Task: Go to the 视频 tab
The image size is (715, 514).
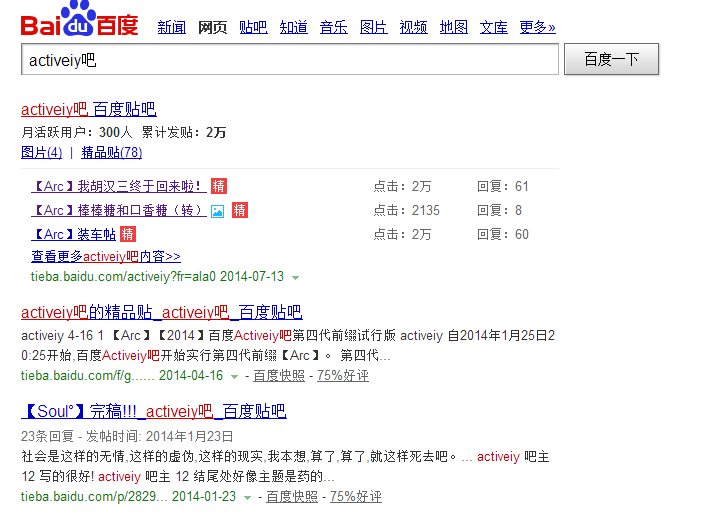Action: point(414,27)
